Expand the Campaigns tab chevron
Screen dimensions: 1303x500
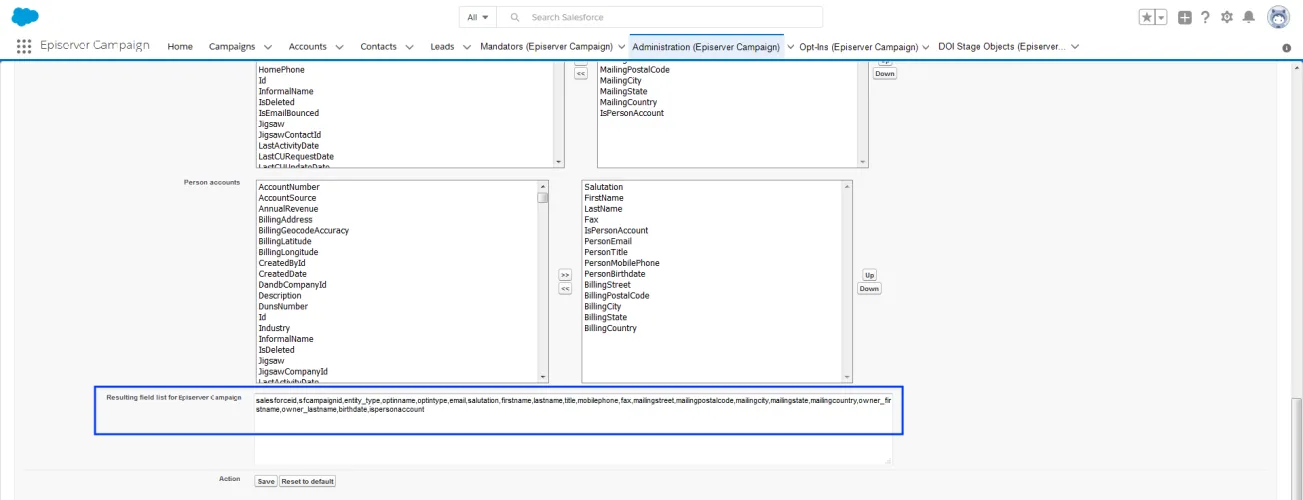(268, 47)
